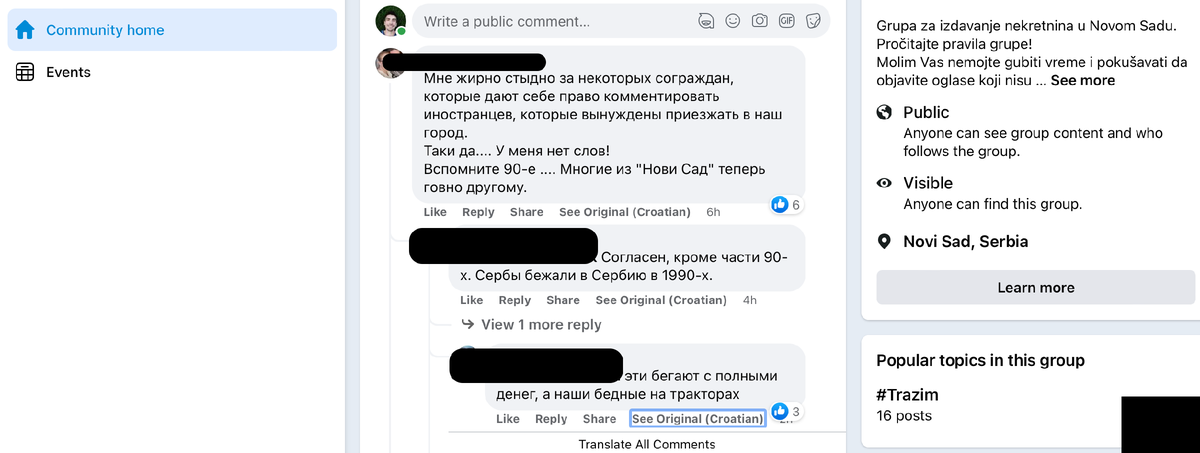Image resolution: width=1200 pixels, height=453 pixels.
Task: Open the Events menu item
Action: pos(68,72)
